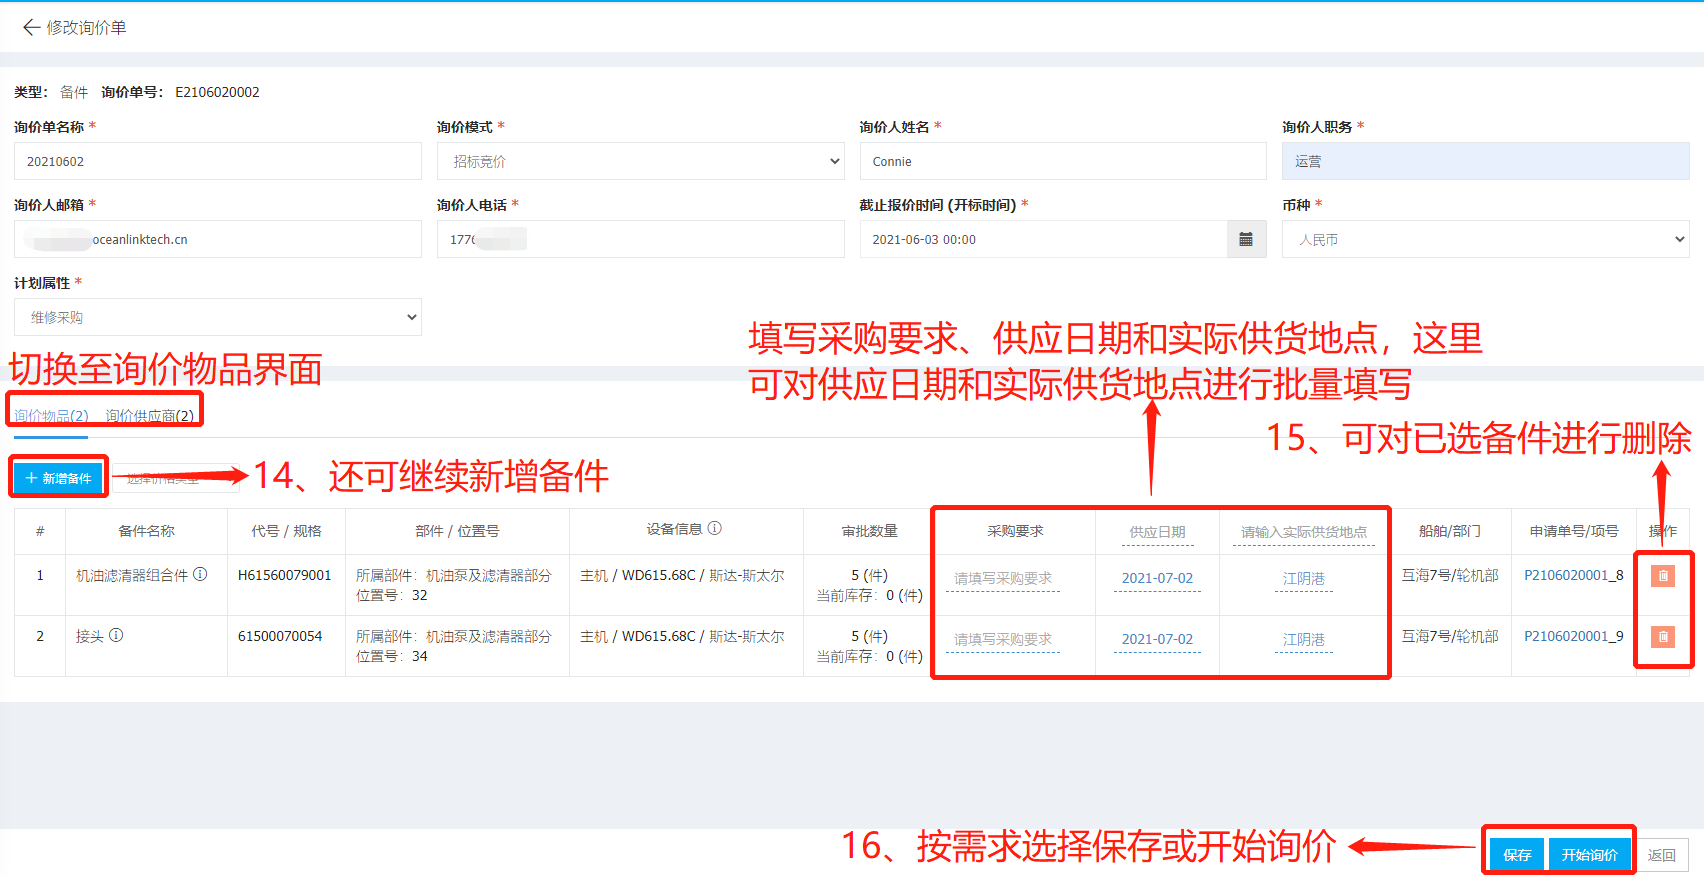Expand the 计划属性 dropdown
1704x878 pixels.
pos(218,317)
